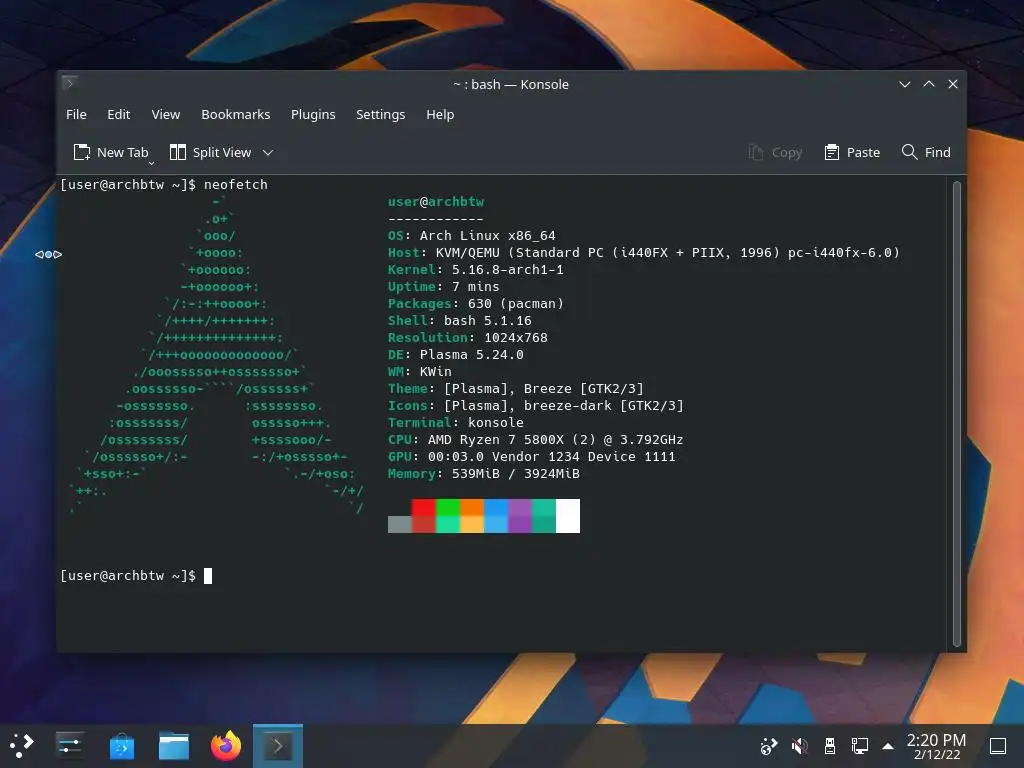Click the 'Terminal: konsole' line
1024x768 pixels.
click(455, 423)
